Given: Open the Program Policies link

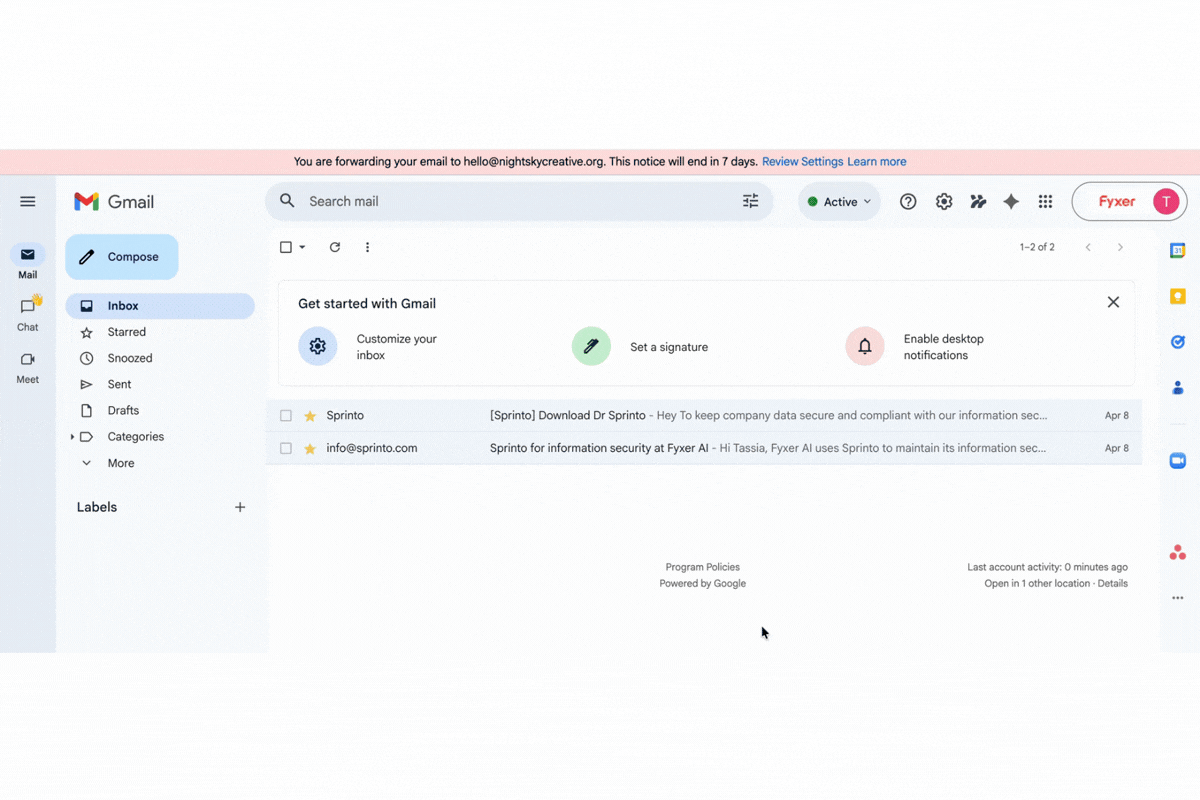Looking at the screenshot, I should point(703,567).
